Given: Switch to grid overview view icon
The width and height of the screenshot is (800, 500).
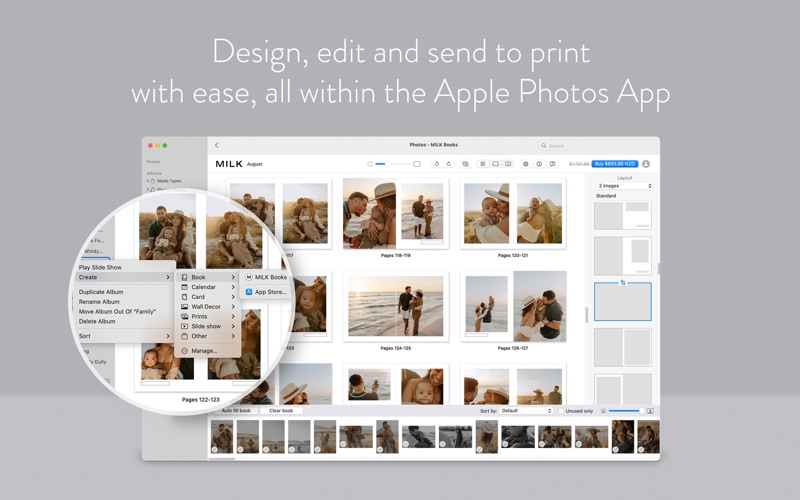Looking at the screenshot, I should pos(483,164).
